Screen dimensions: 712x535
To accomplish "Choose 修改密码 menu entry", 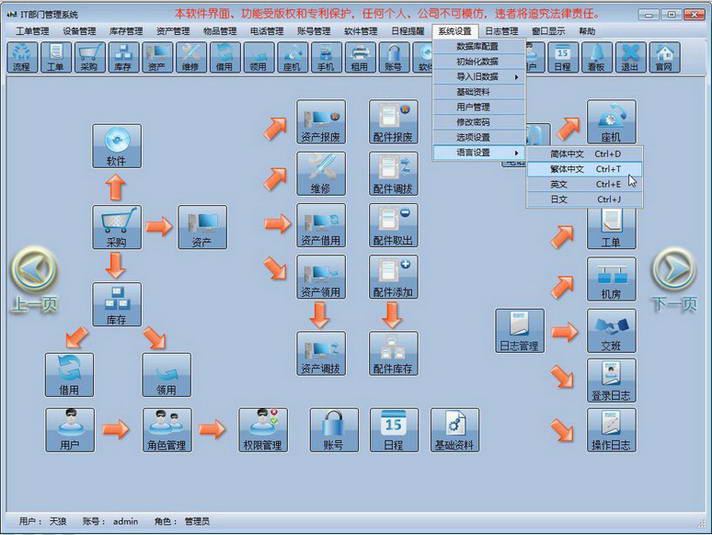I will click(x=479, y=122).
